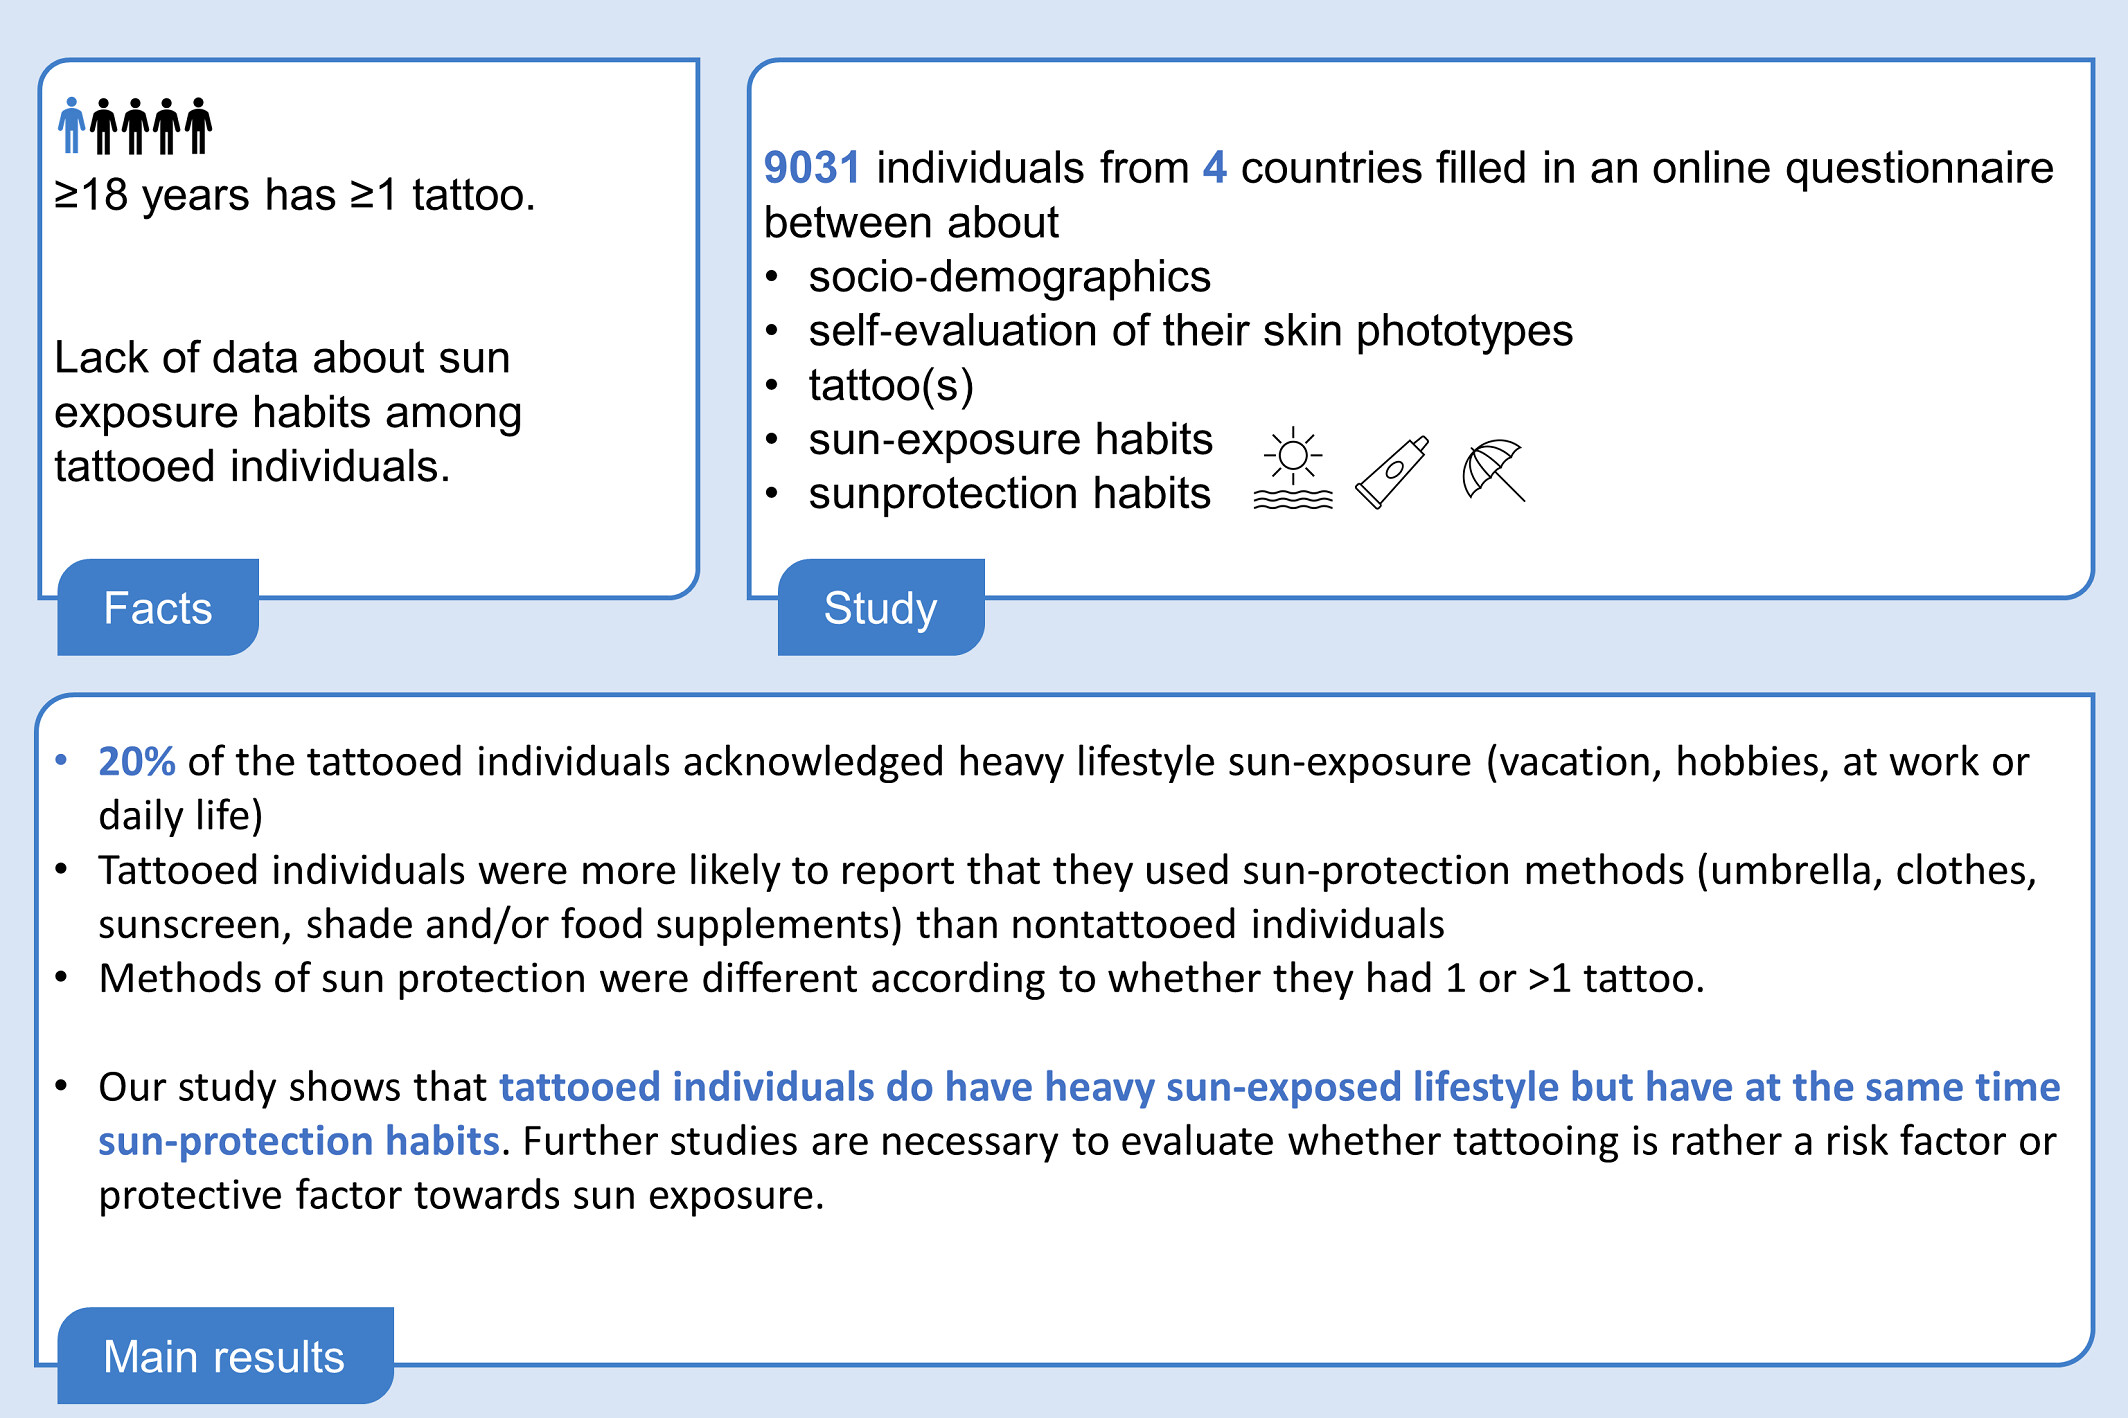Click the blue 9031 number

[811, 168]
